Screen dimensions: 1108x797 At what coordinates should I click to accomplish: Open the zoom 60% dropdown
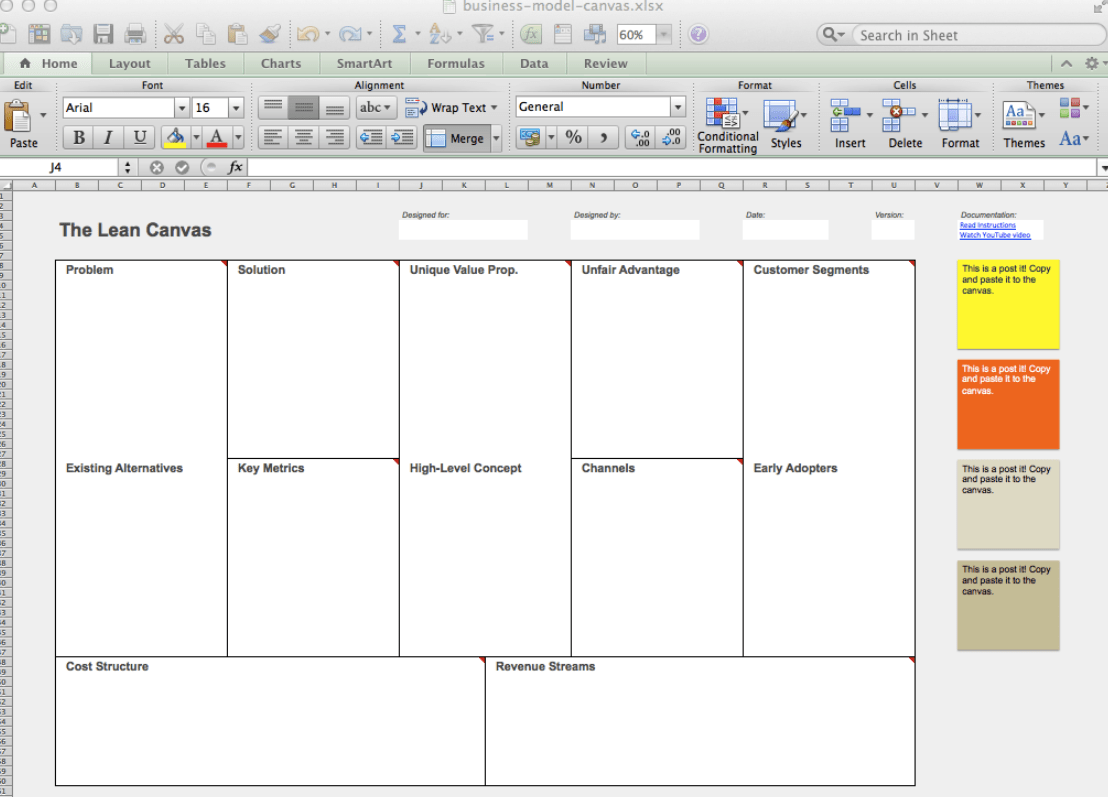[663, 35]
